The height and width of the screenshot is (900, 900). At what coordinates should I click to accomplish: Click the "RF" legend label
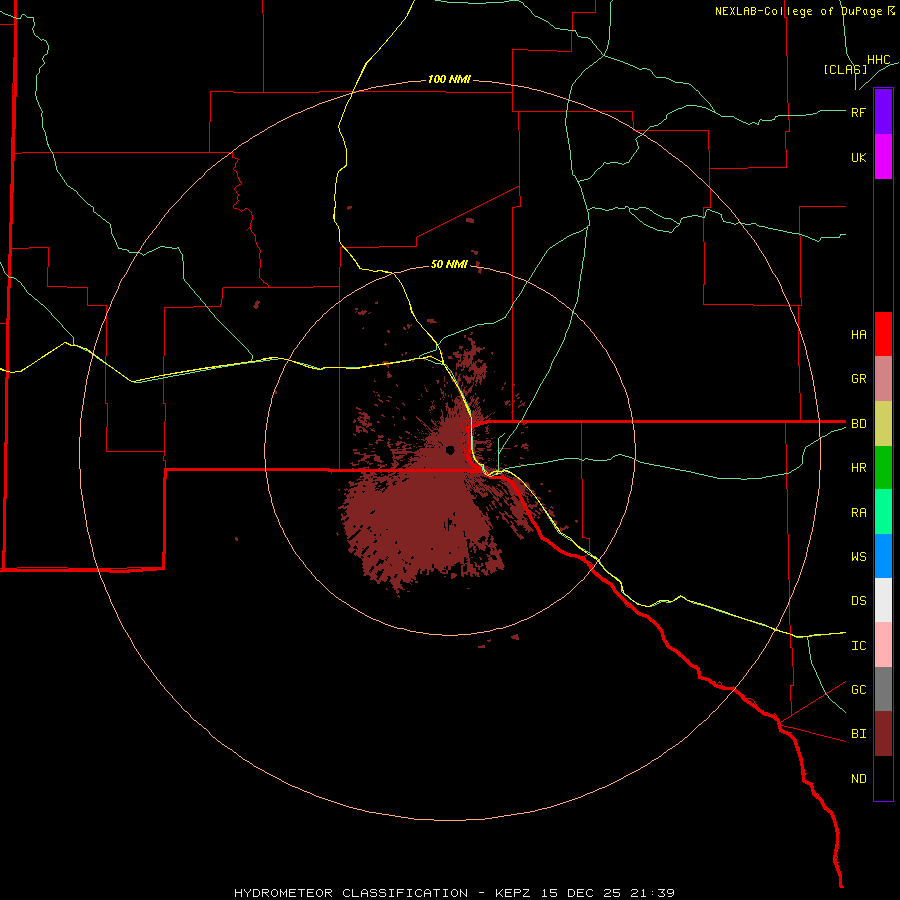pyautogui.click(x=858, y=112)
